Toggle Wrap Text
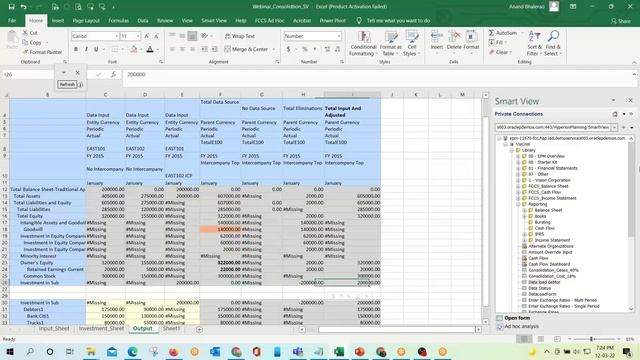This screenshot has width=640, height=360. (240, 36)
